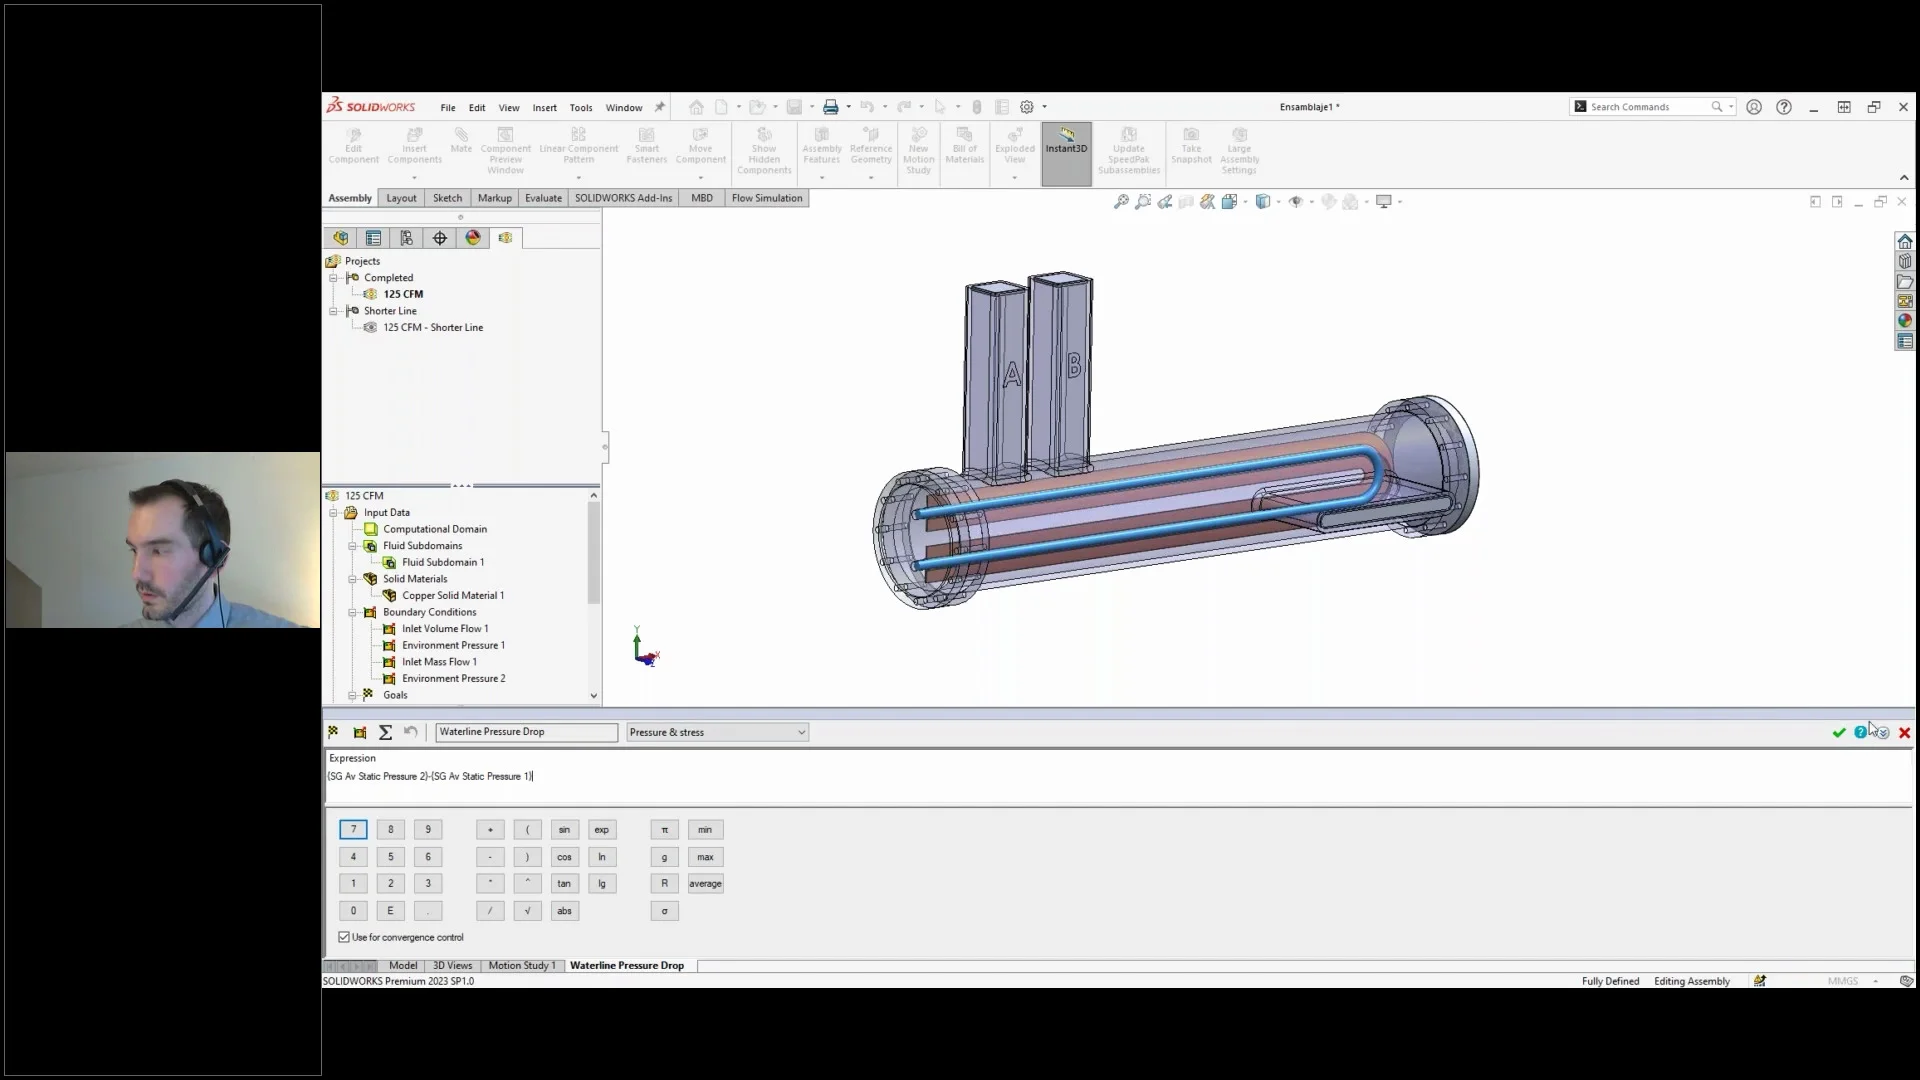1920x1080 pixels.
Task: Toggle Use for convergence control checkbox
Action: 344,938
